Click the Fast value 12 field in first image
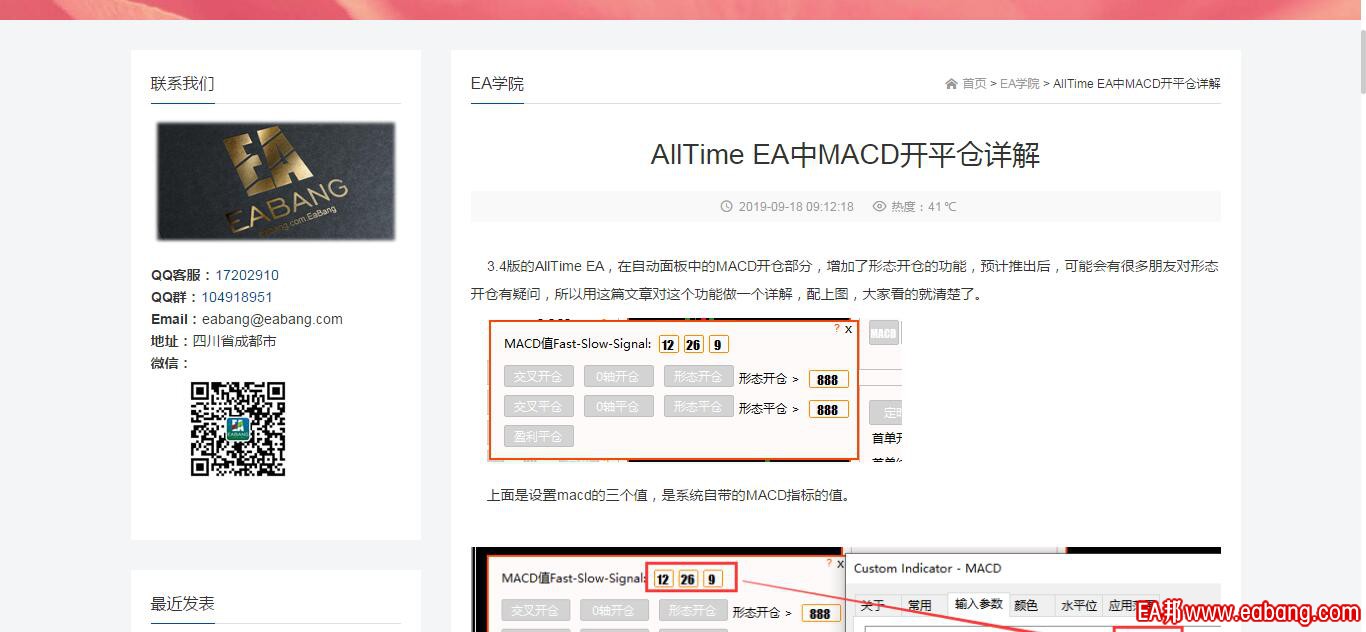The image size is (1366, 632). pyautogui.click(x=669, y=345)
